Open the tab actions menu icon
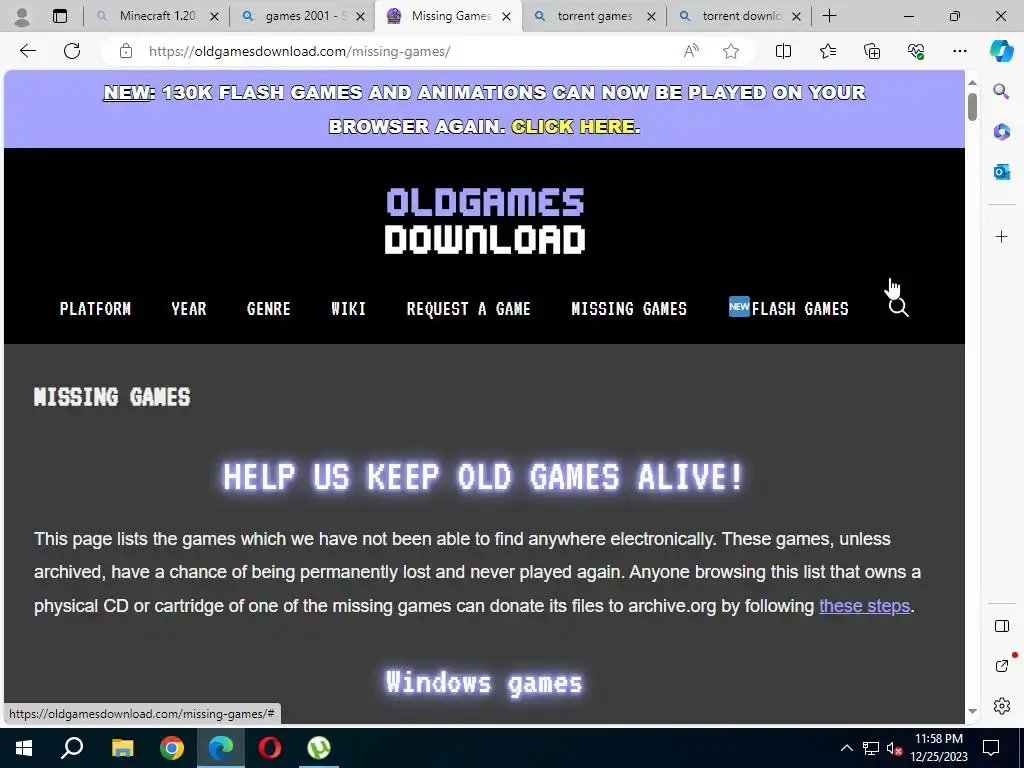Image resolution: width=1024 pixels, height=768 pixels. click(x=60, y=16)
